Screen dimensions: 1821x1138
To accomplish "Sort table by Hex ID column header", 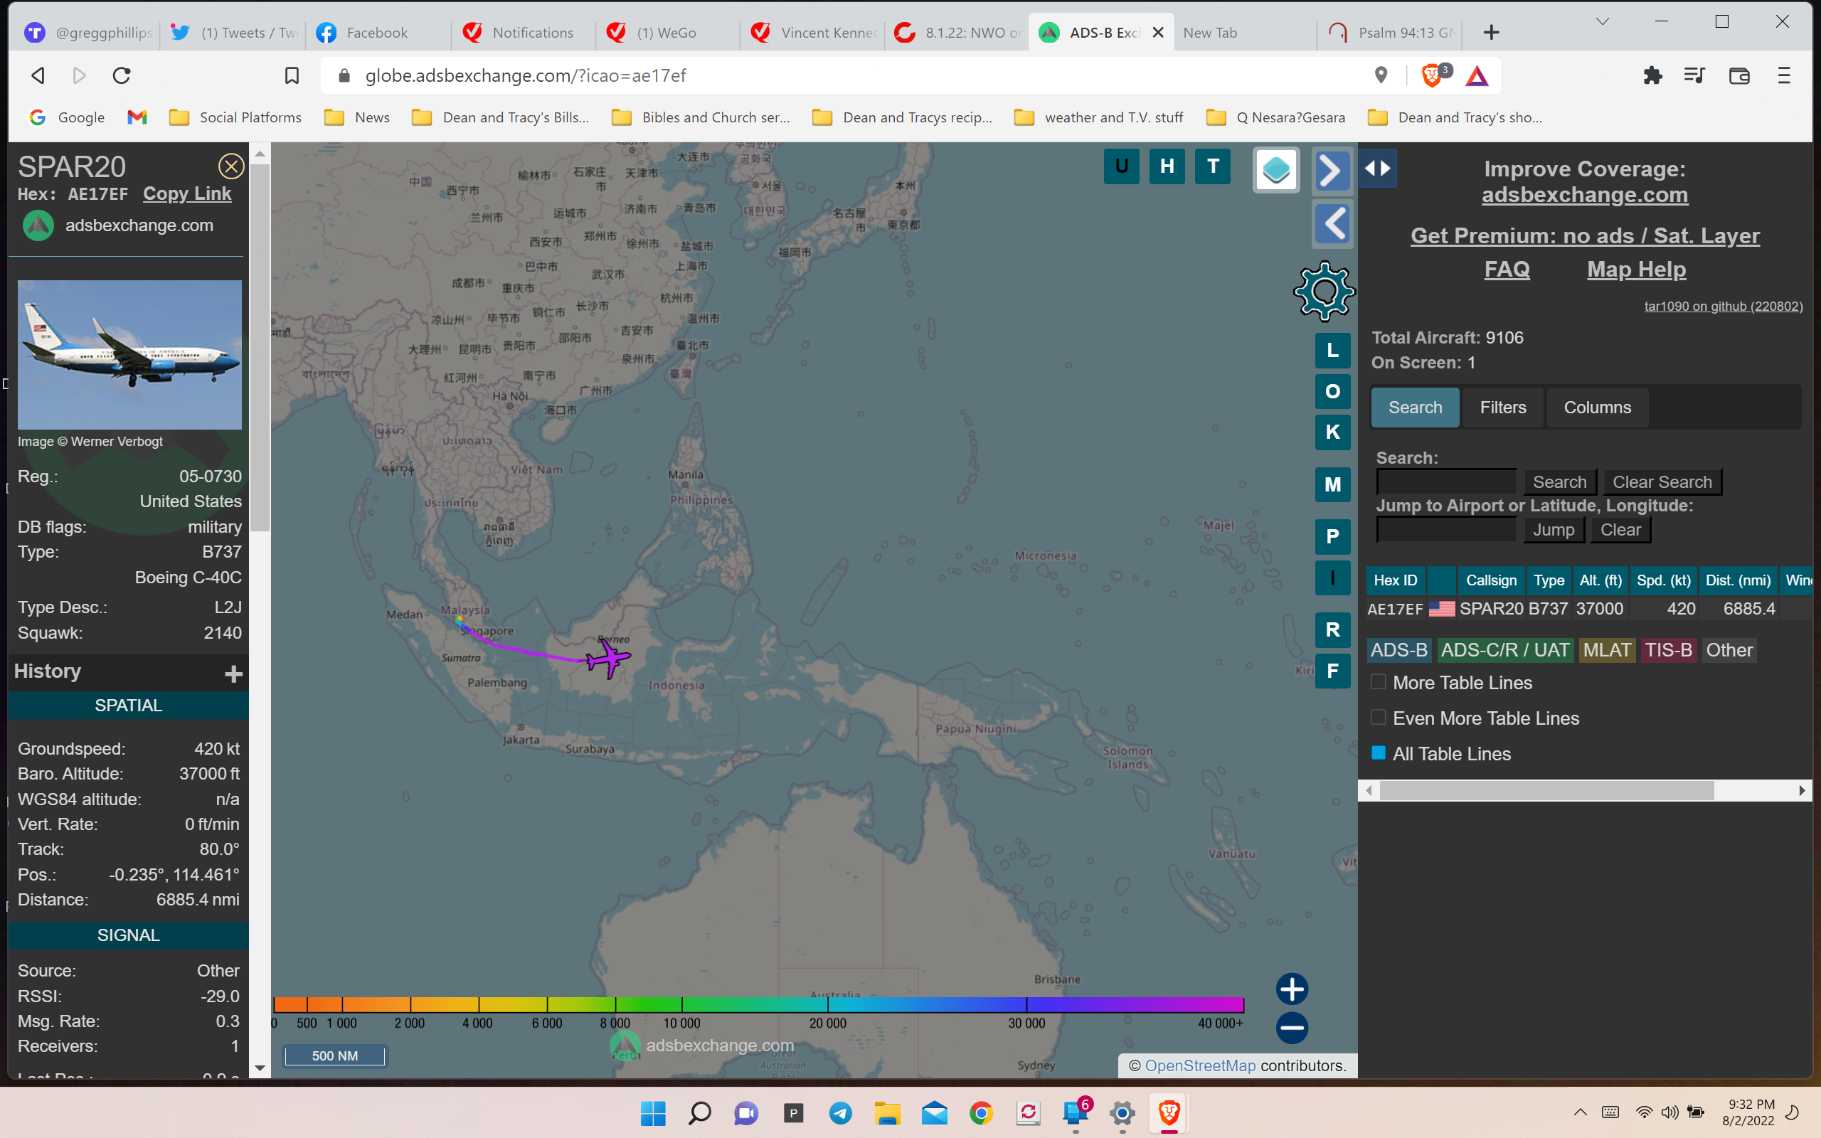I will (1395, 580).
